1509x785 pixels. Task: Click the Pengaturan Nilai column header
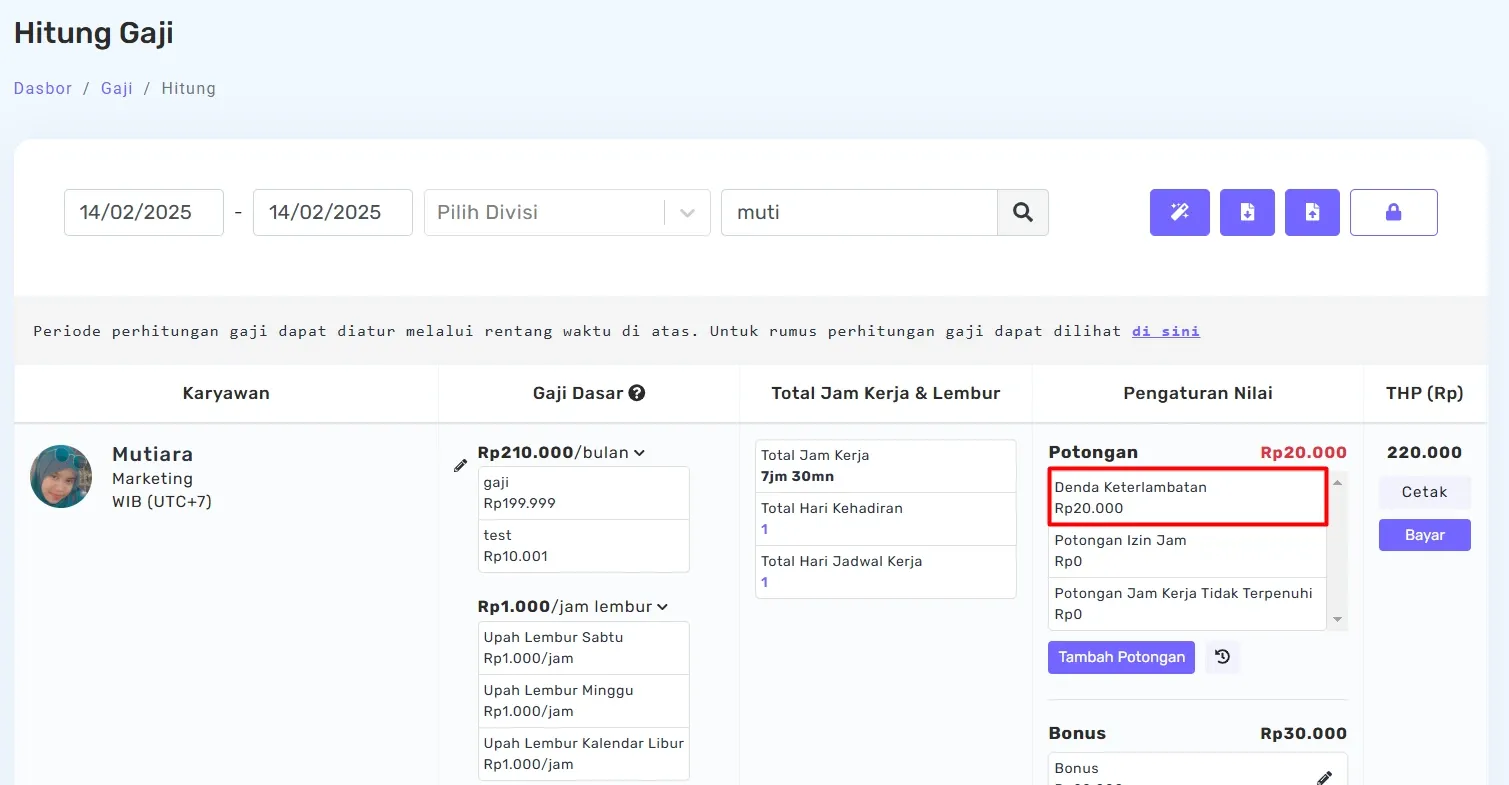1198,393
